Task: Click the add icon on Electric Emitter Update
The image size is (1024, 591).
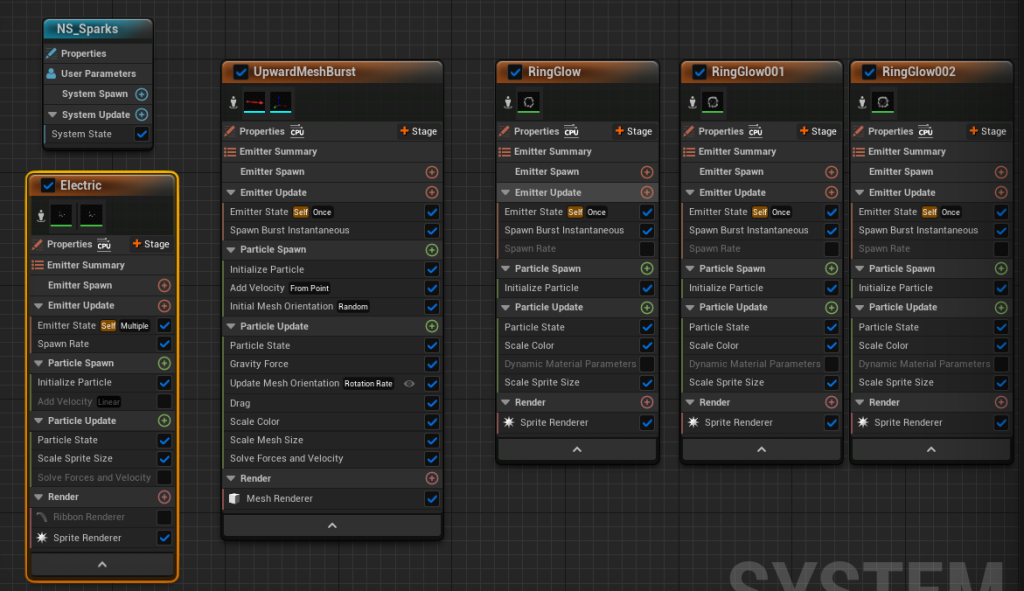Action: (x=164, y=306)
